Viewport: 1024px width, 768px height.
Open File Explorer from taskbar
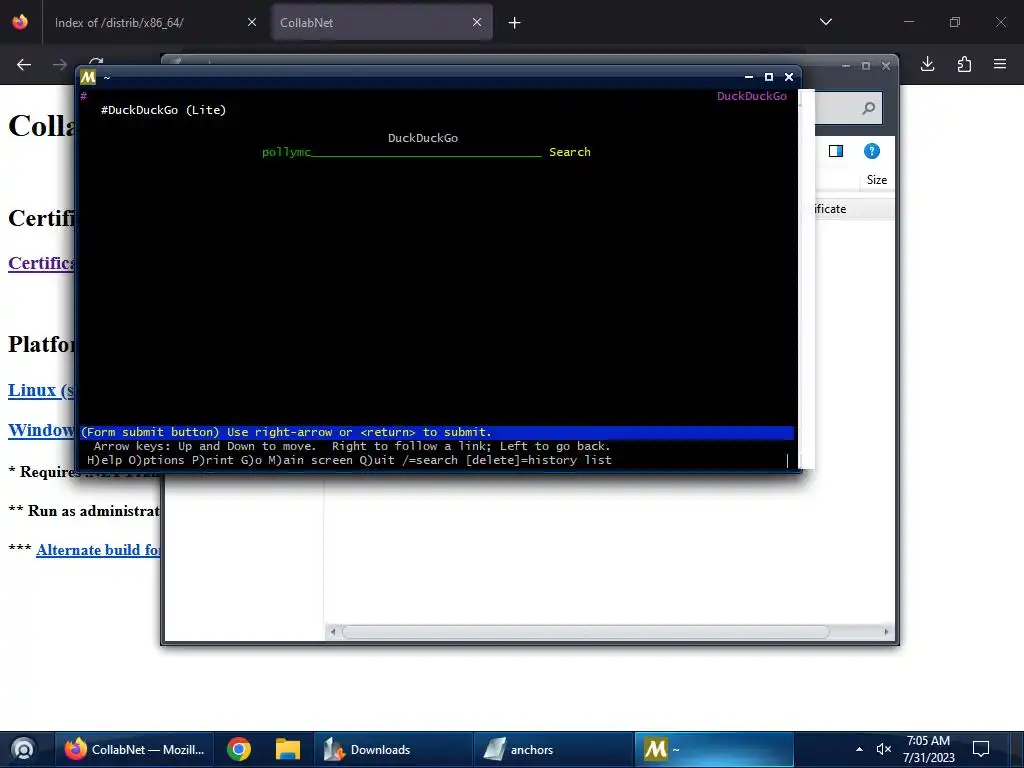coord(287,750)
